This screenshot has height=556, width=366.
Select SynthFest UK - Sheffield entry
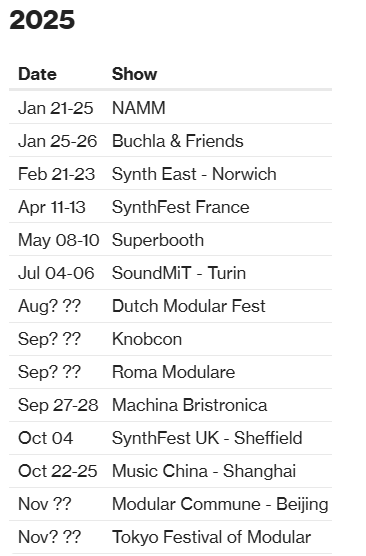(207, 438)
